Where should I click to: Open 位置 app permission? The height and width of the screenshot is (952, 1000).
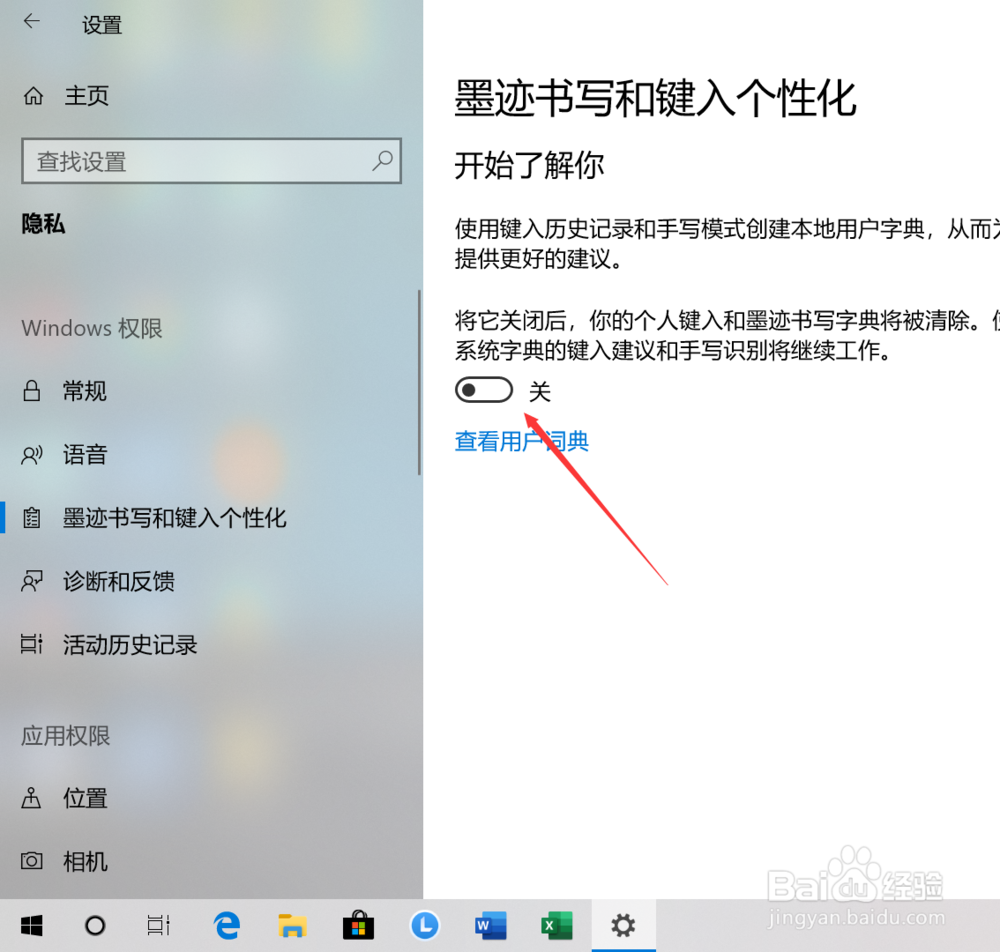[84, 798]
